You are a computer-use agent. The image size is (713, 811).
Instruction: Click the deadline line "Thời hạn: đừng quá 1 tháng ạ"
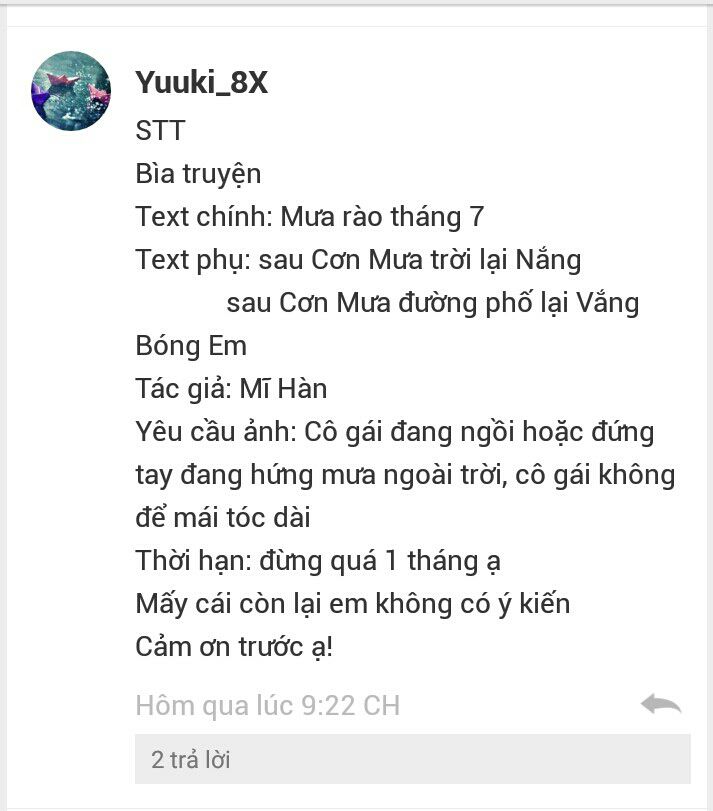pyautogui.click(x=318, y=561)
